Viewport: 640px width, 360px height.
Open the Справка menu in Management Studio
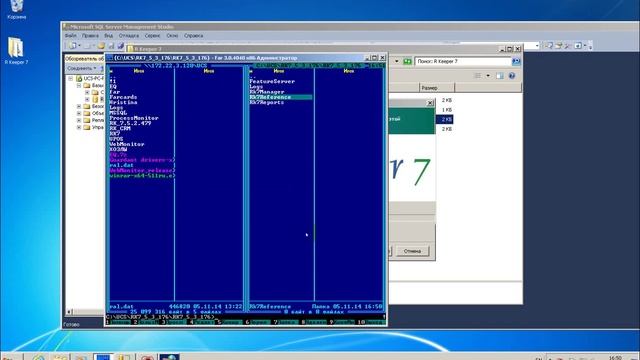[193, 36]
